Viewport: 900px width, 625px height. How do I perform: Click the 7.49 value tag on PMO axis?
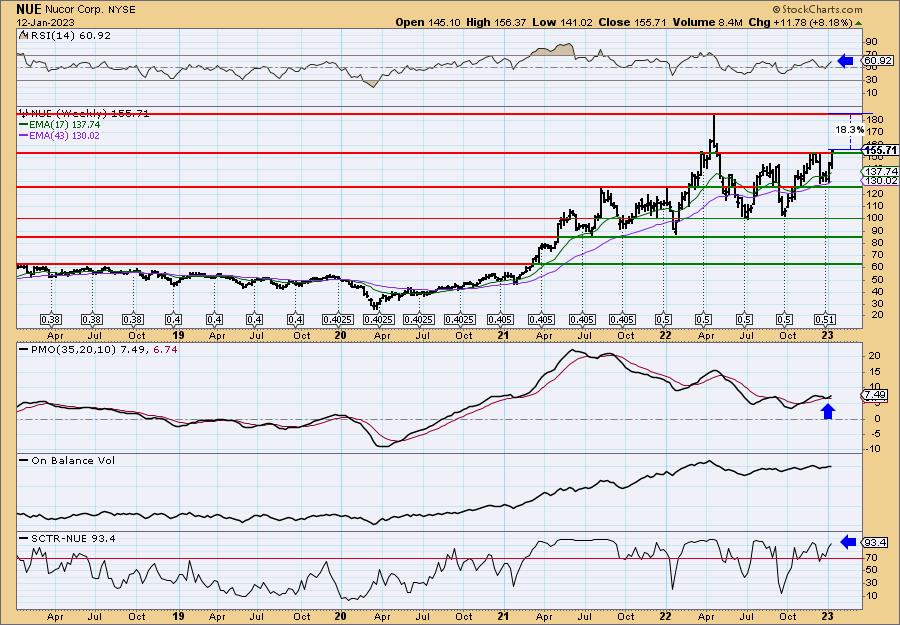point(876,395)
